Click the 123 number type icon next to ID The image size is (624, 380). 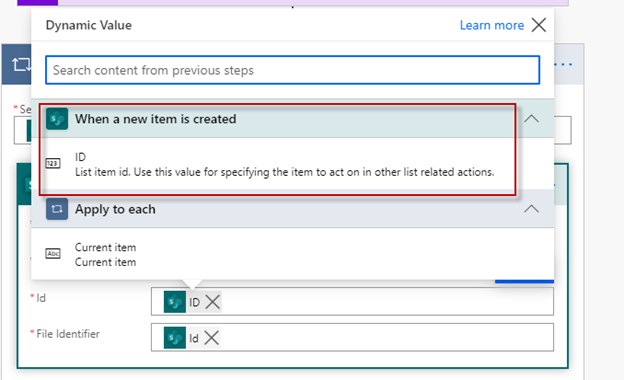[x=53, y=164]
